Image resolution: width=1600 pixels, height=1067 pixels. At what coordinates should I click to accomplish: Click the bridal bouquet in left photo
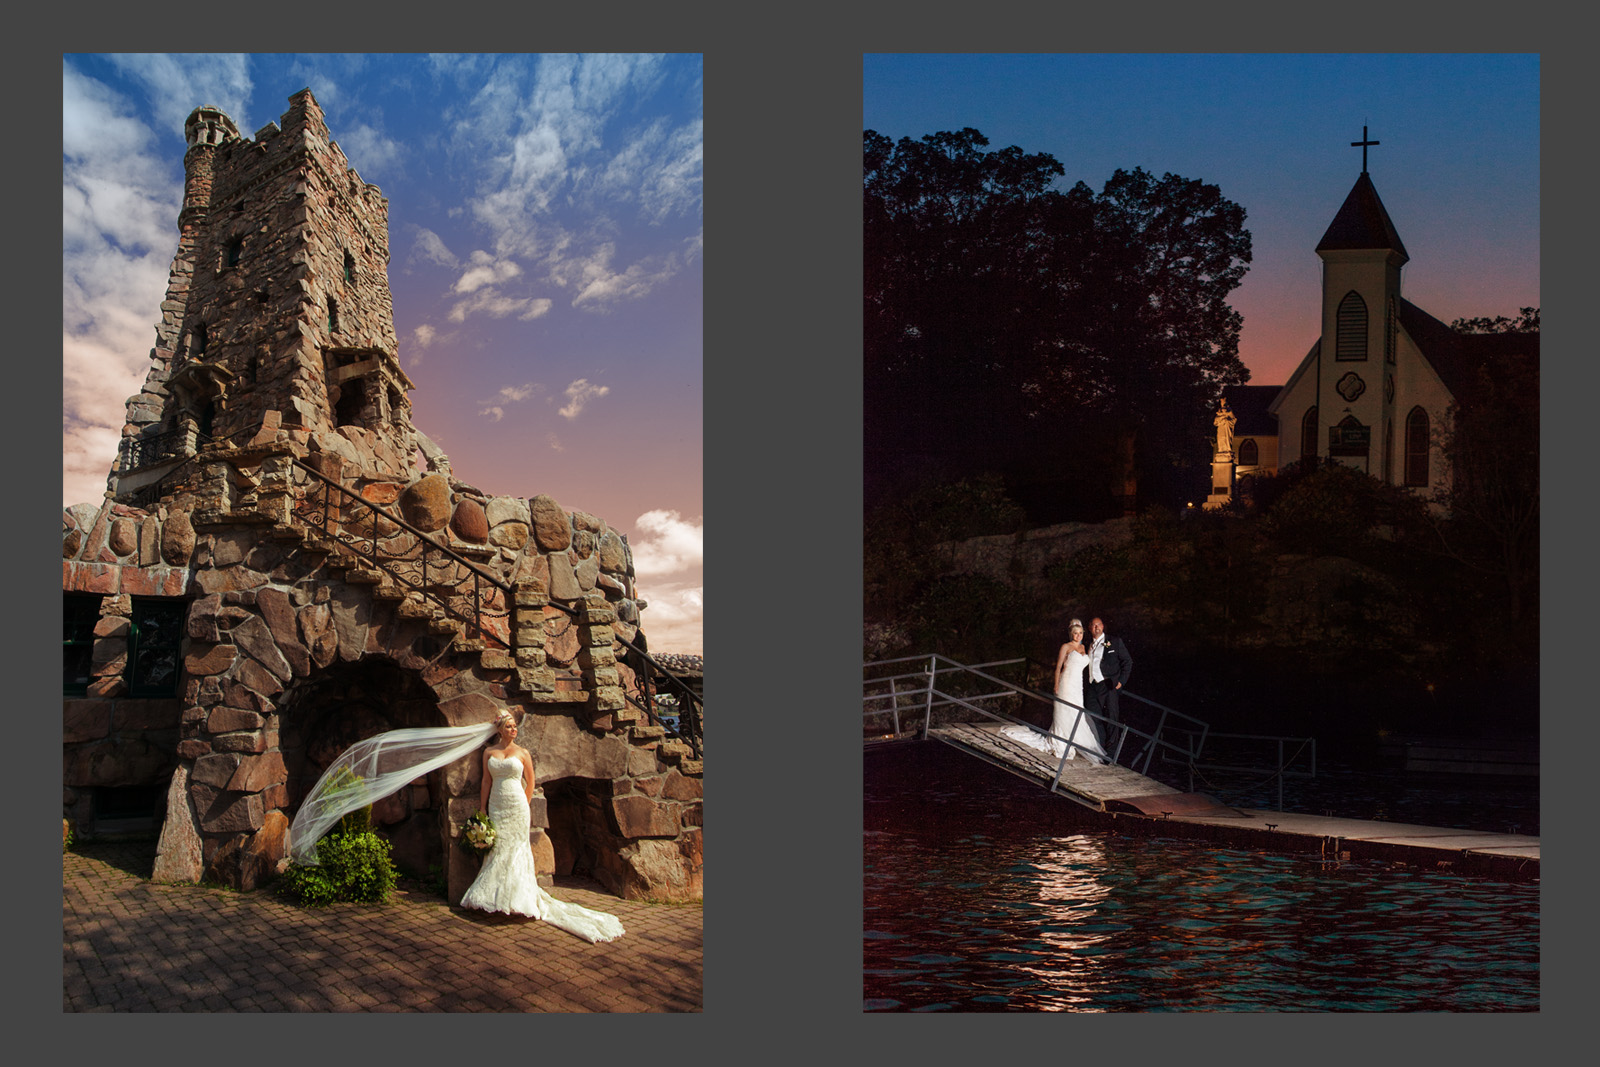coord(479,832)
